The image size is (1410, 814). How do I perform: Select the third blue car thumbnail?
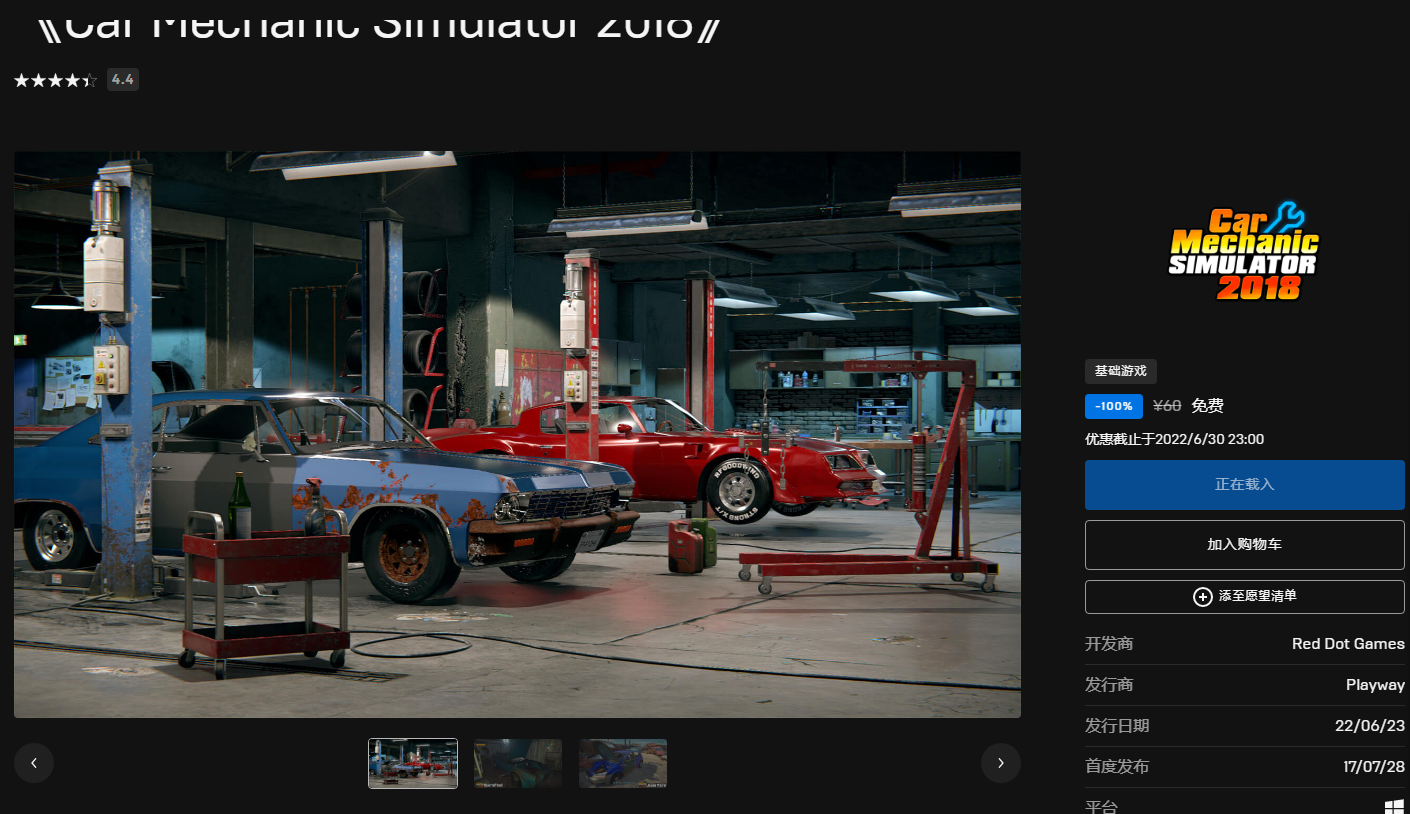pos(623,763)
